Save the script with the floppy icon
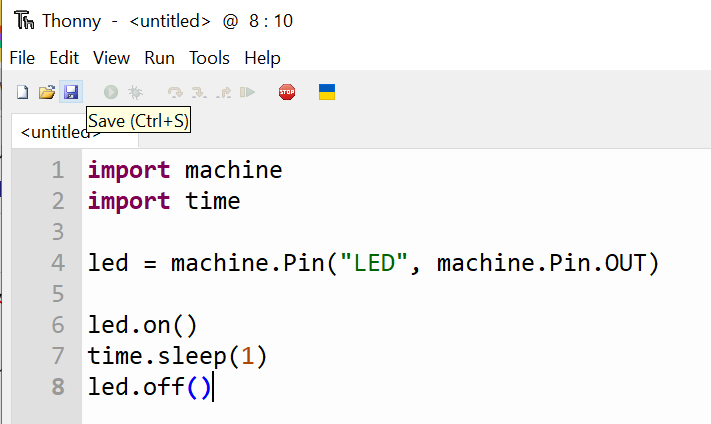711x424 pixels. (71, 93)
